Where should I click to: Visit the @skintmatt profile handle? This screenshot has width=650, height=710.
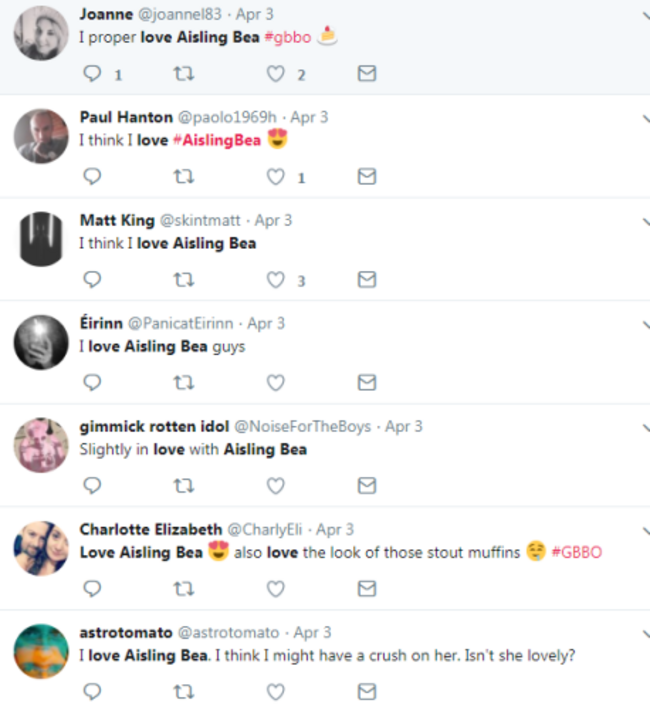[x=200, y=221]
